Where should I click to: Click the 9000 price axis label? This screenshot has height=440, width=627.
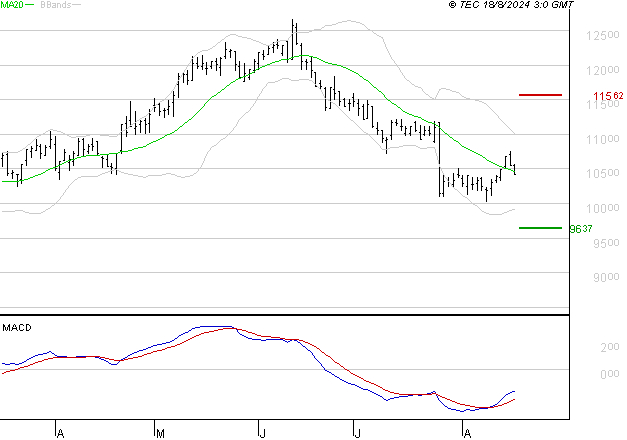(606, 277)
